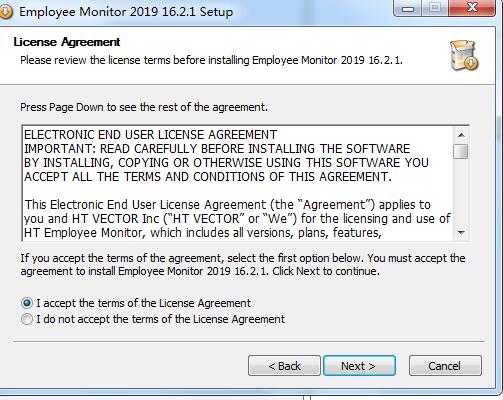This screenshot has height=400, width=503.
Task: Click the license scrollbar up arrow
Action: click(x=461, y=135)
